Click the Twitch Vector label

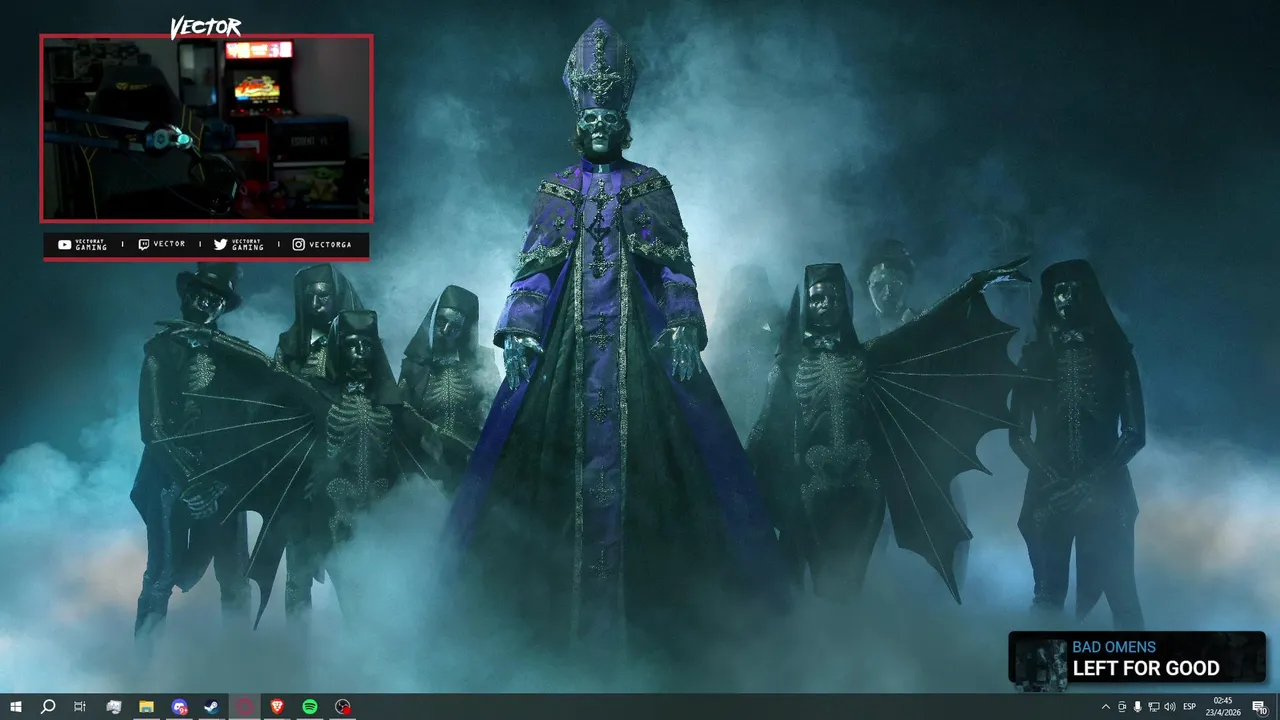tap(161, 244)
